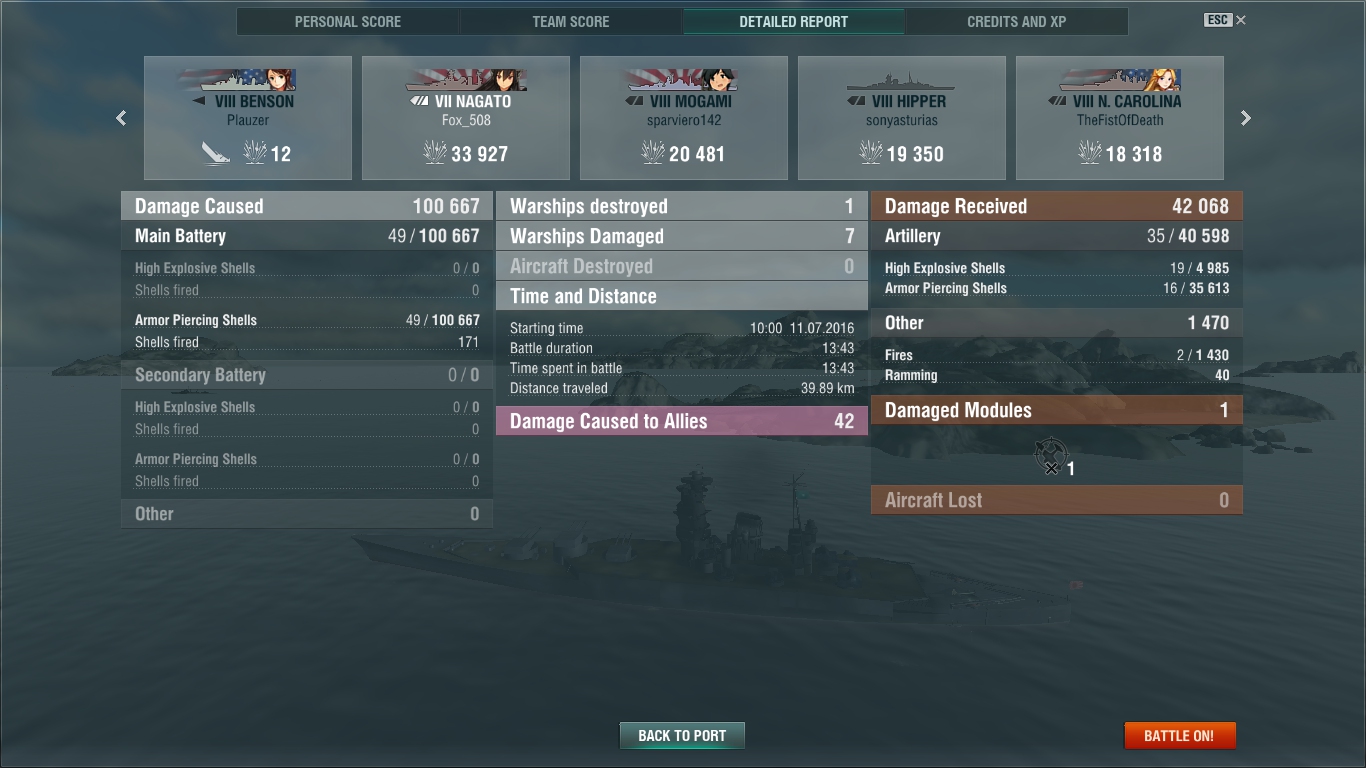The width and height of the screenshot is (1366, 768).
Task: Click the damage burst icon on Nagato card
Action: pos(435,153)
